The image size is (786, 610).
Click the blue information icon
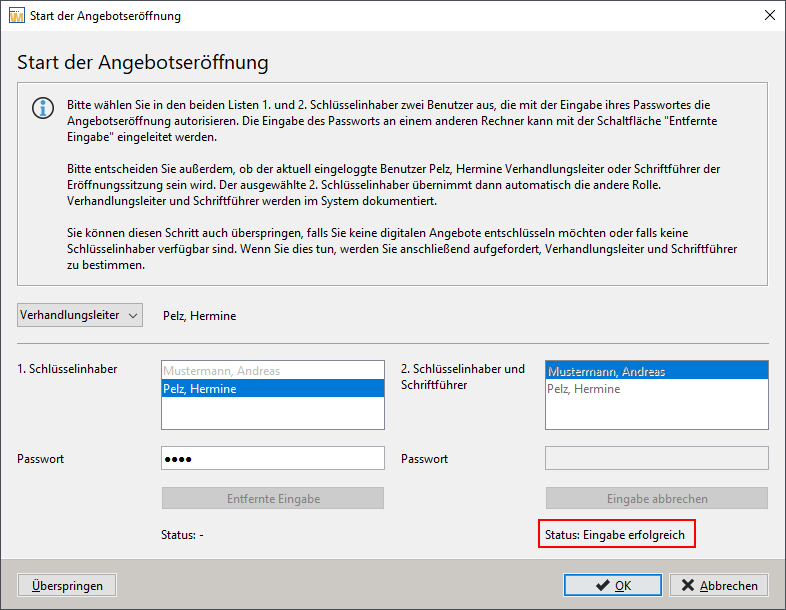click(43, 108)
